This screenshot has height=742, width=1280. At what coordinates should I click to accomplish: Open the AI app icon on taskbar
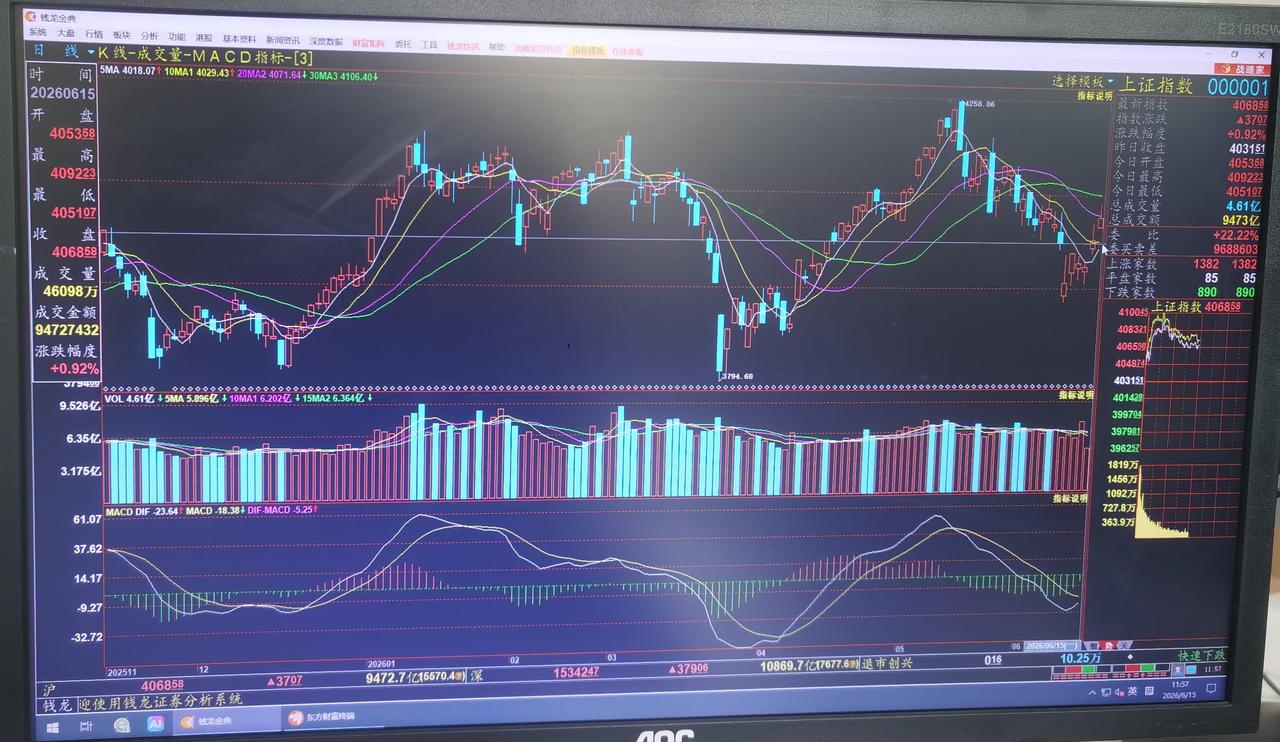[155, 723]
